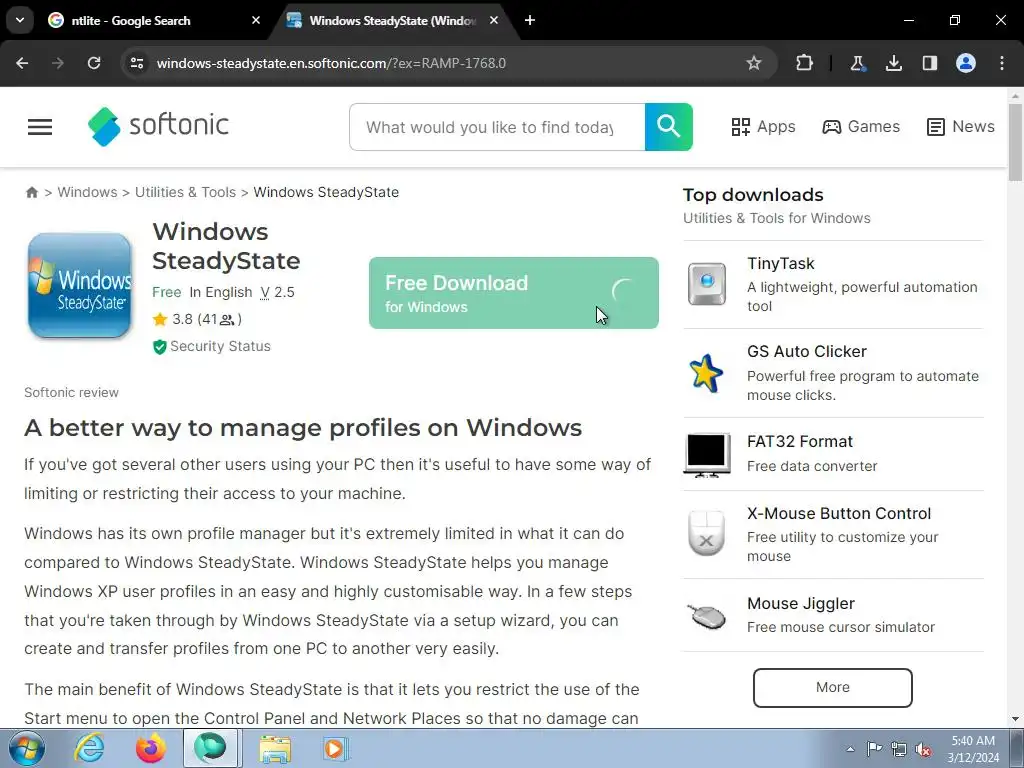Click the muted volume tray icon

pos(924,750)
